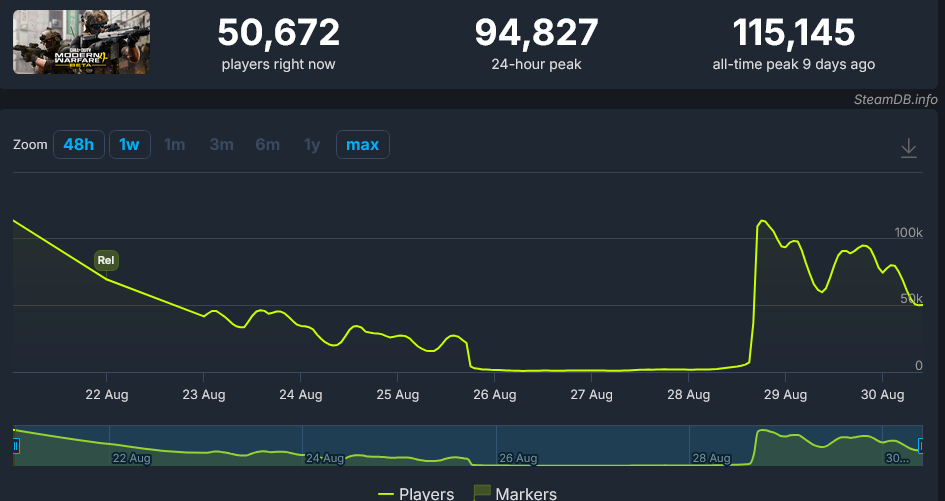This screenshot has width=945, height=501.
Task: Set chart zoom to 1m
Action: pyautogui.click(x=175, y=145)
